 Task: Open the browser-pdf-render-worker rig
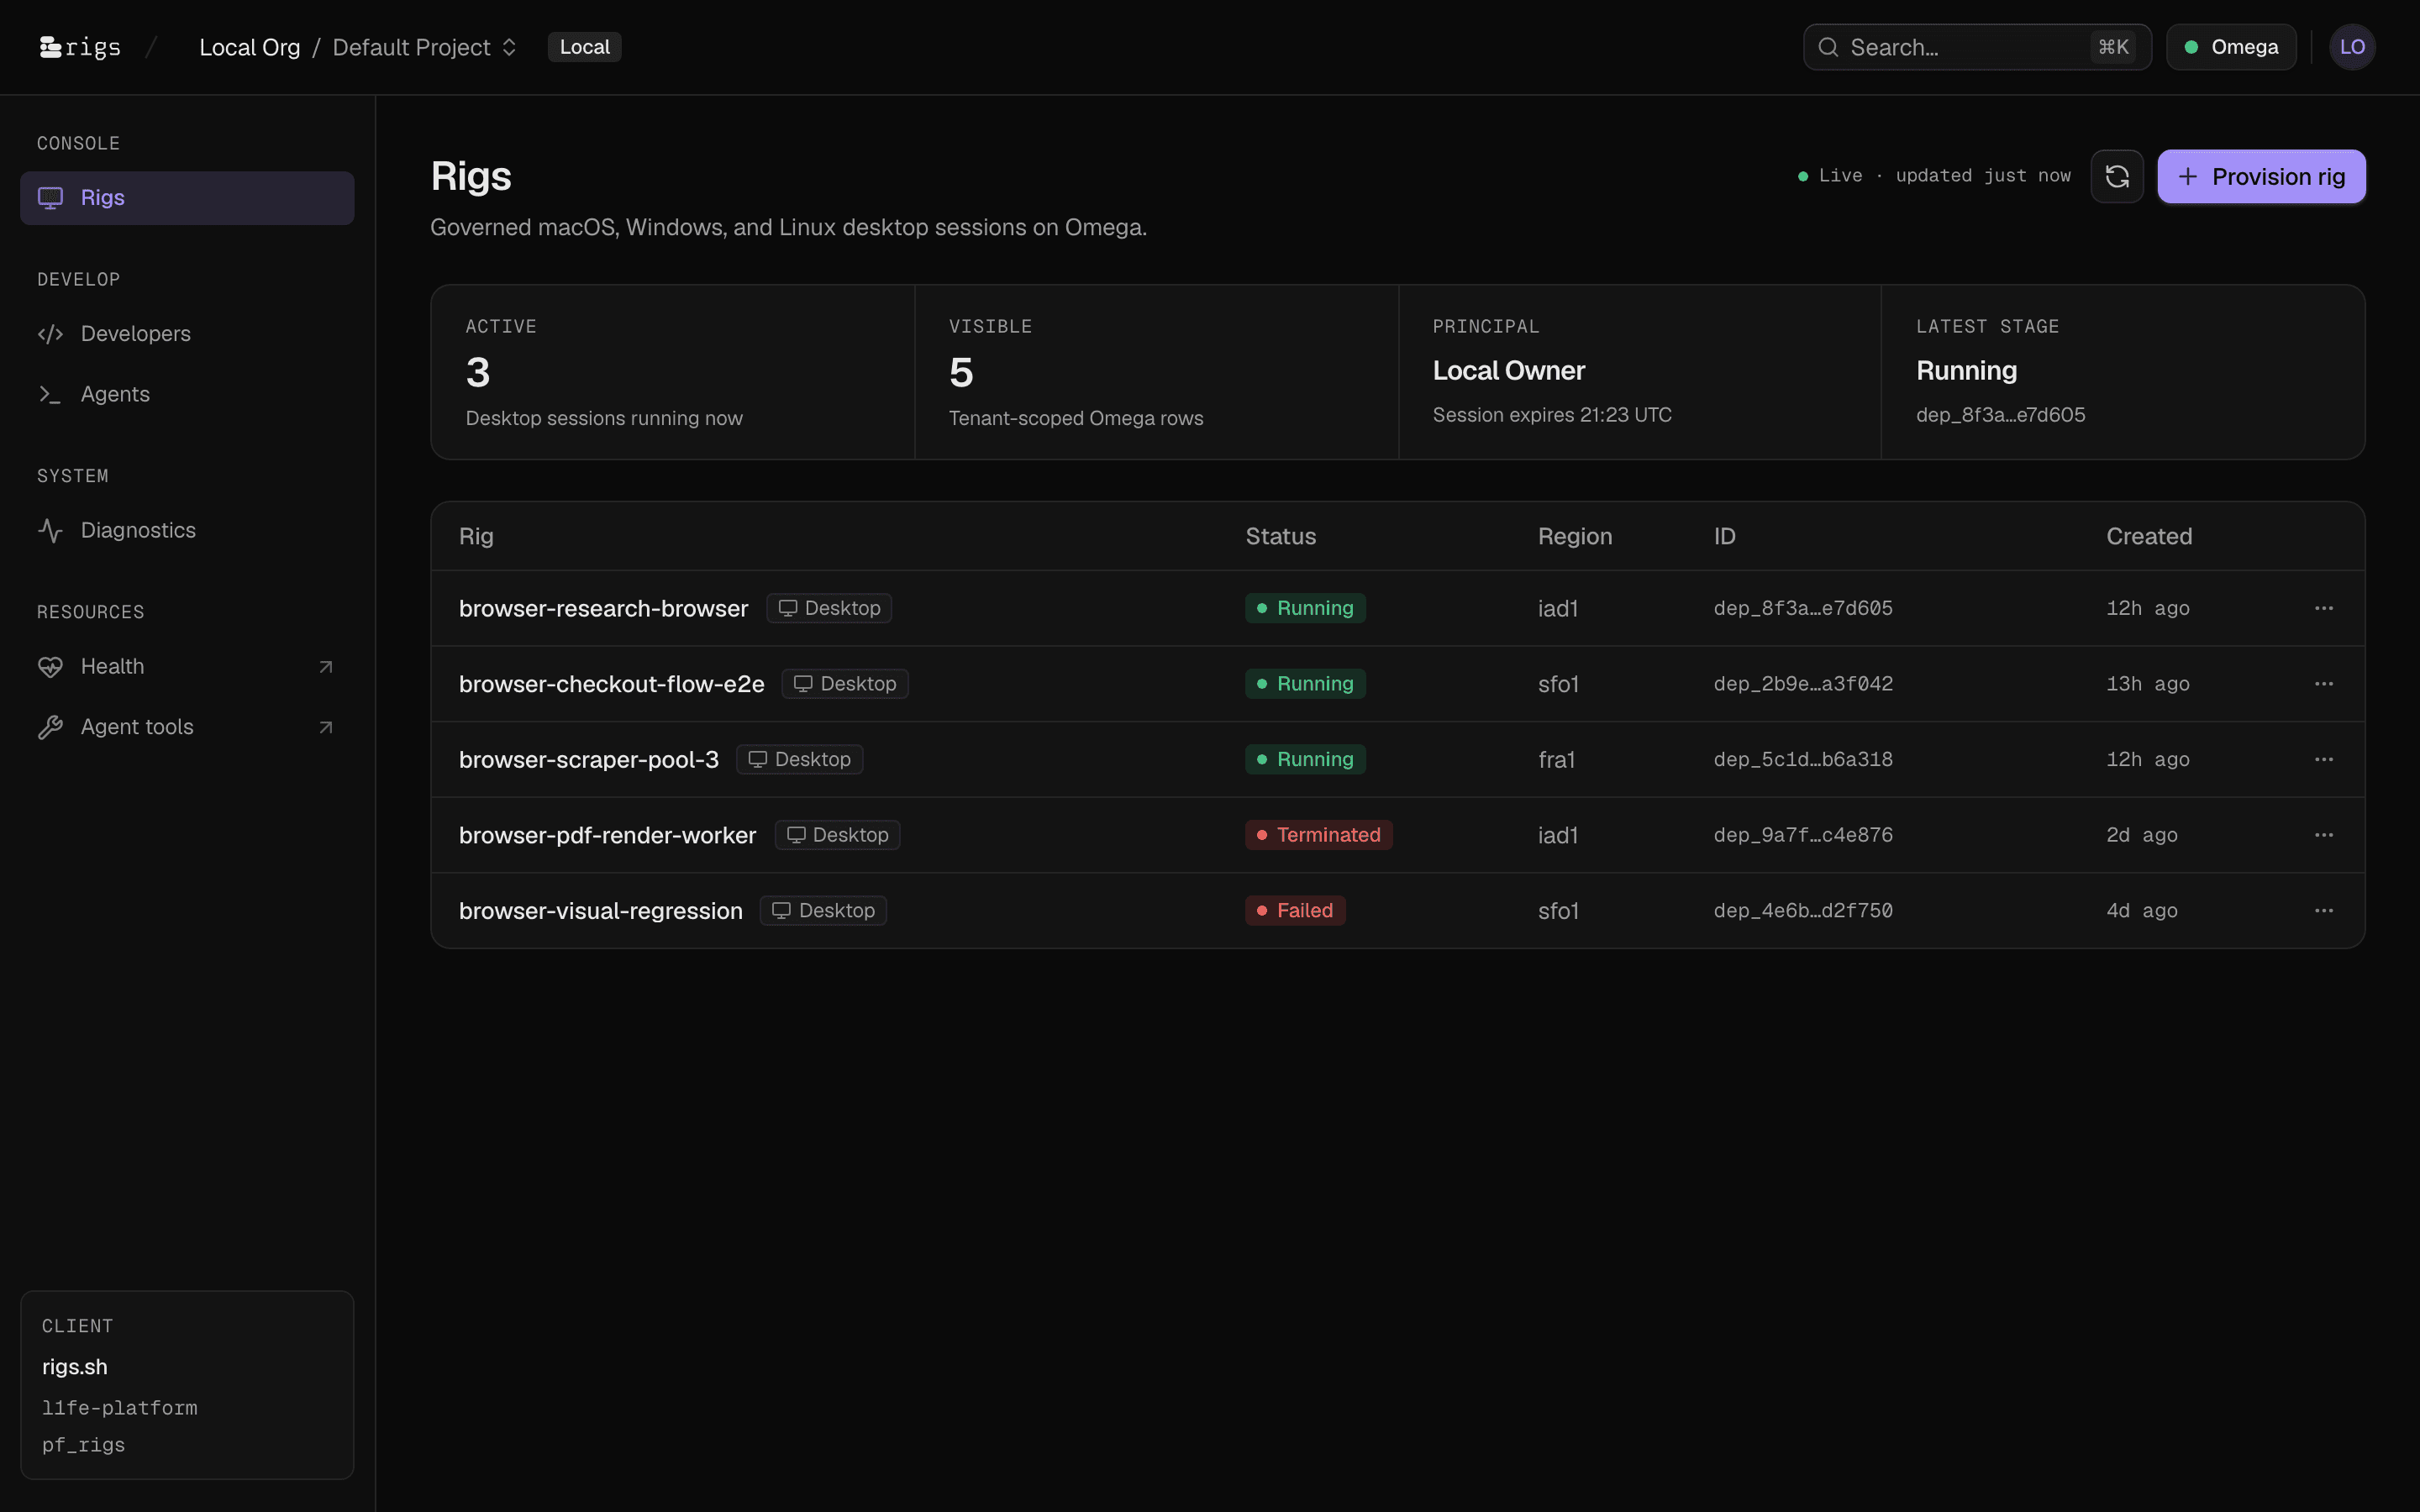click(607, 835)
